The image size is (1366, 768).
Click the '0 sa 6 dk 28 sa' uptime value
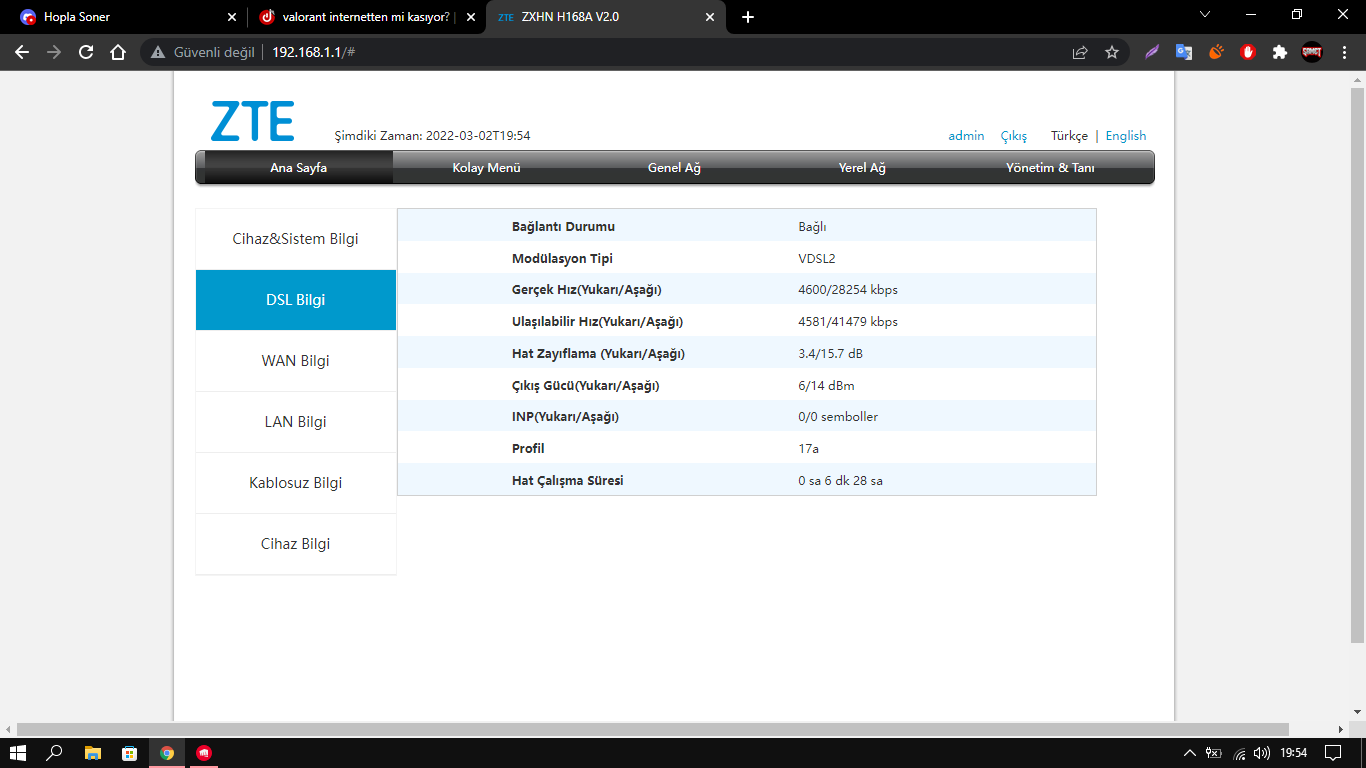pyautogui.click(x=840, y=481)
